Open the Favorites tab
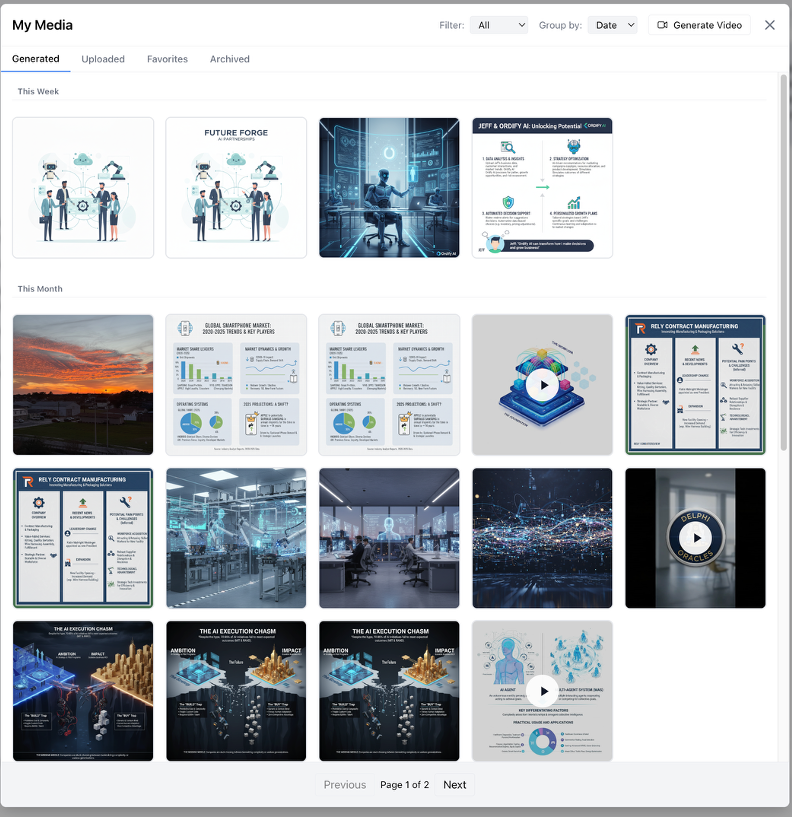 point(167,59)
